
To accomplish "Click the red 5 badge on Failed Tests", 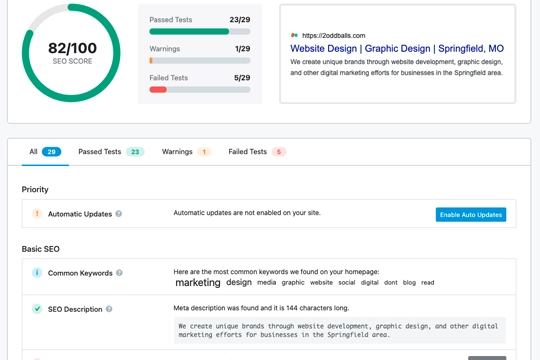I will pos(279,152).
